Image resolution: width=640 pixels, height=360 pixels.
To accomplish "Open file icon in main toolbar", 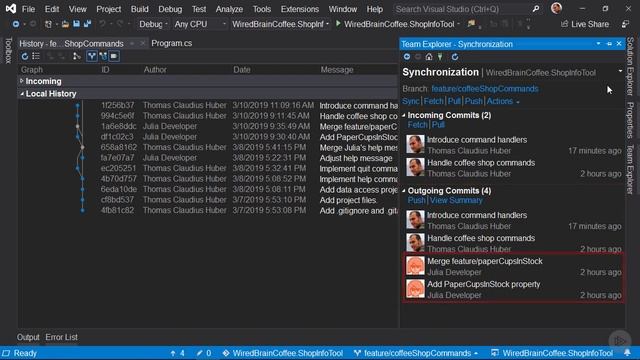I will click(x=65, y=24).
